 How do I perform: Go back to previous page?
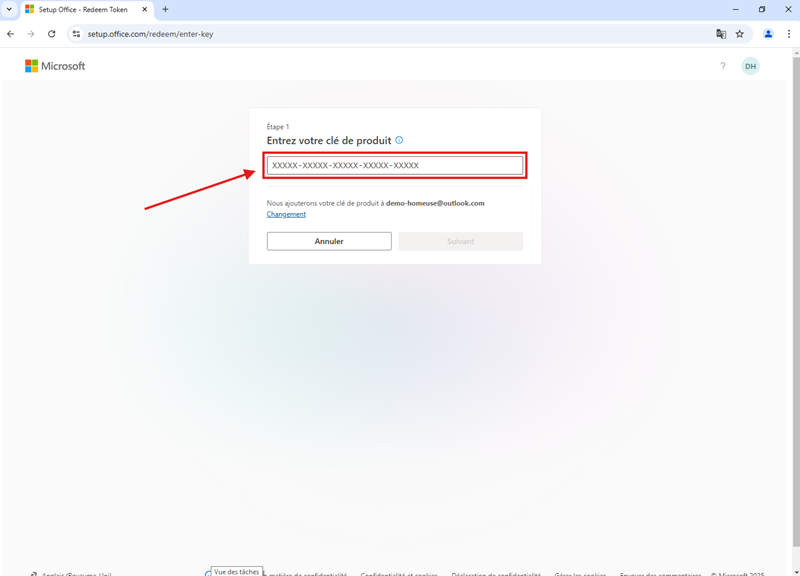coord(11,34)
